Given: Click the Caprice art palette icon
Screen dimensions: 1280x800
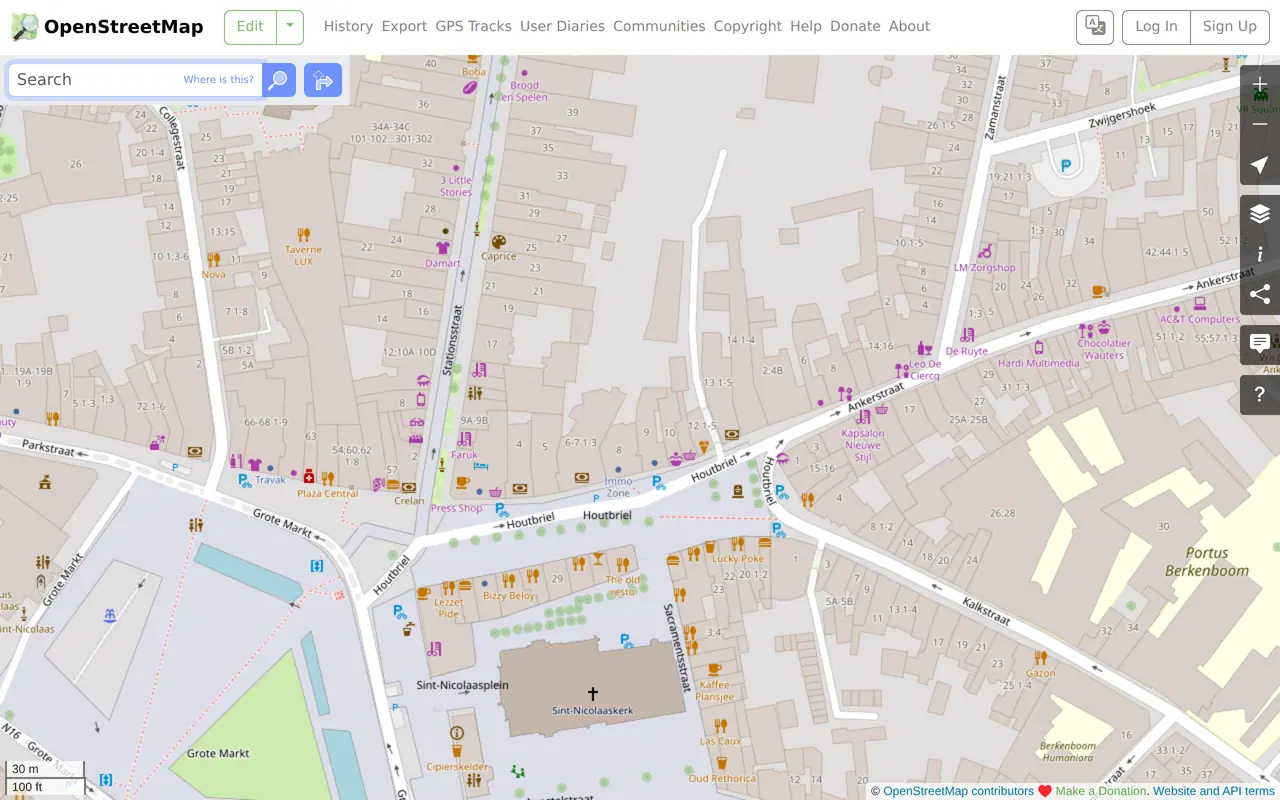Looking at the screenshot, I should (x=498, y=241).
